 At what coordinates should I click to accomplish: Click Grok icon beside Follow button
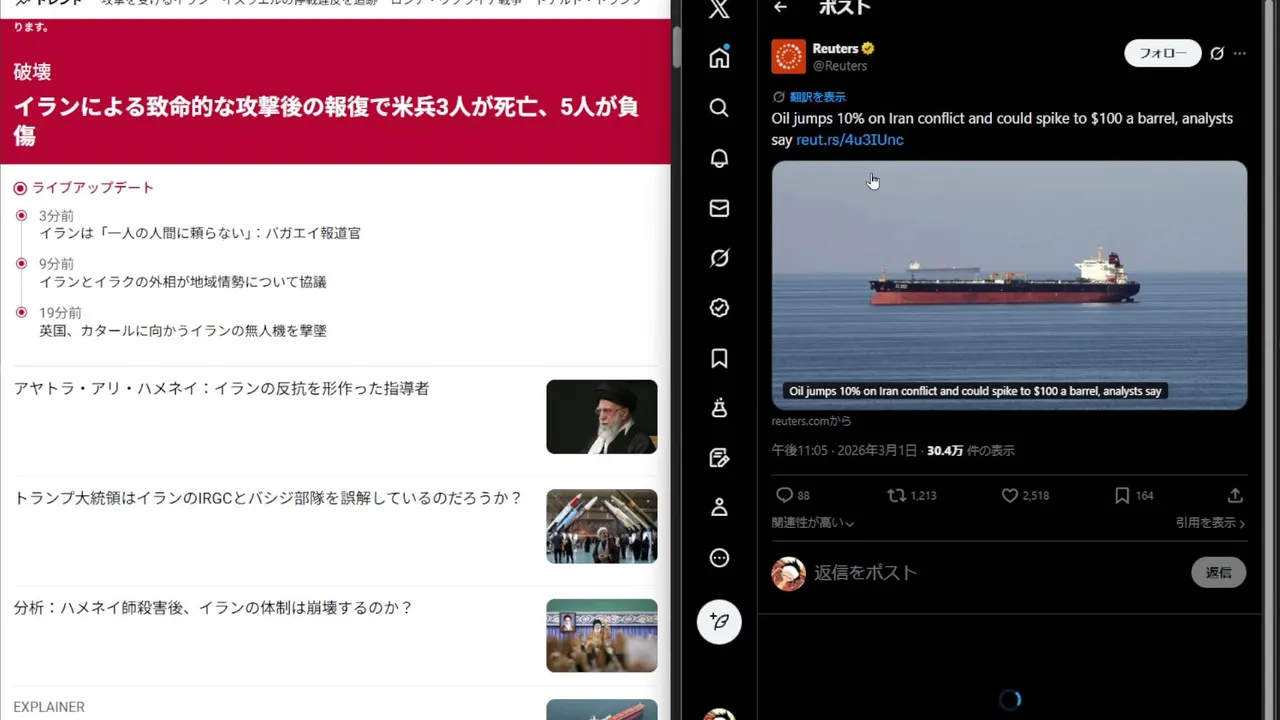coord(1217,53)
